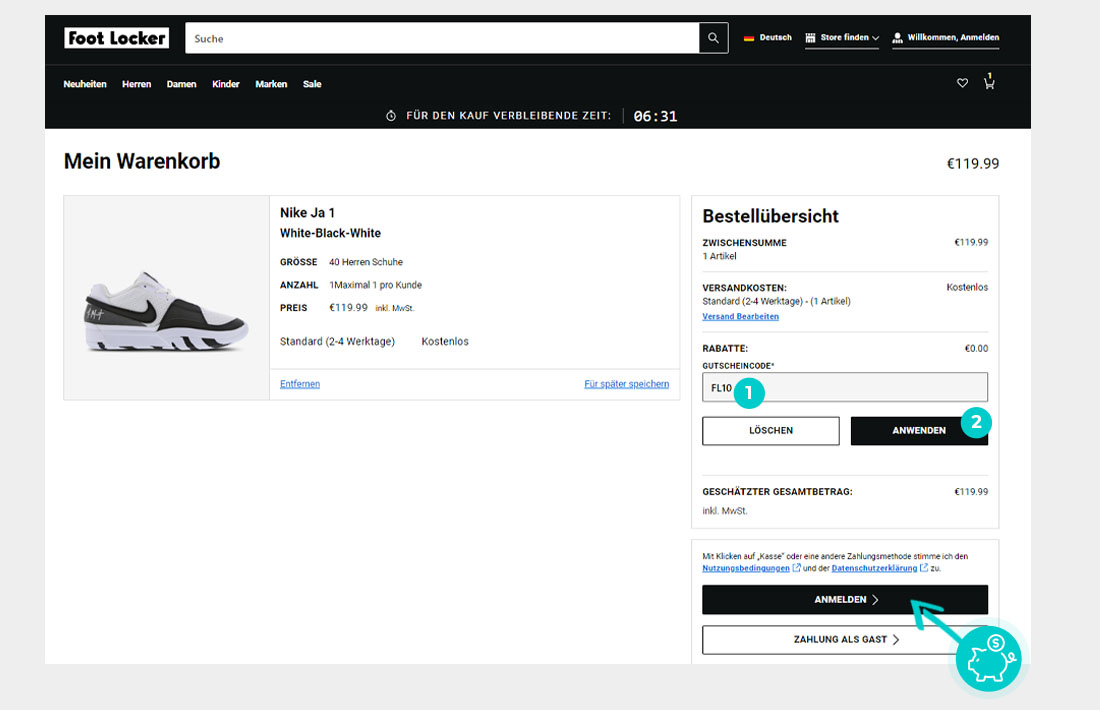Click the German flag language icon
This screenshot has height=710, width=1100.
click(749, 38)
